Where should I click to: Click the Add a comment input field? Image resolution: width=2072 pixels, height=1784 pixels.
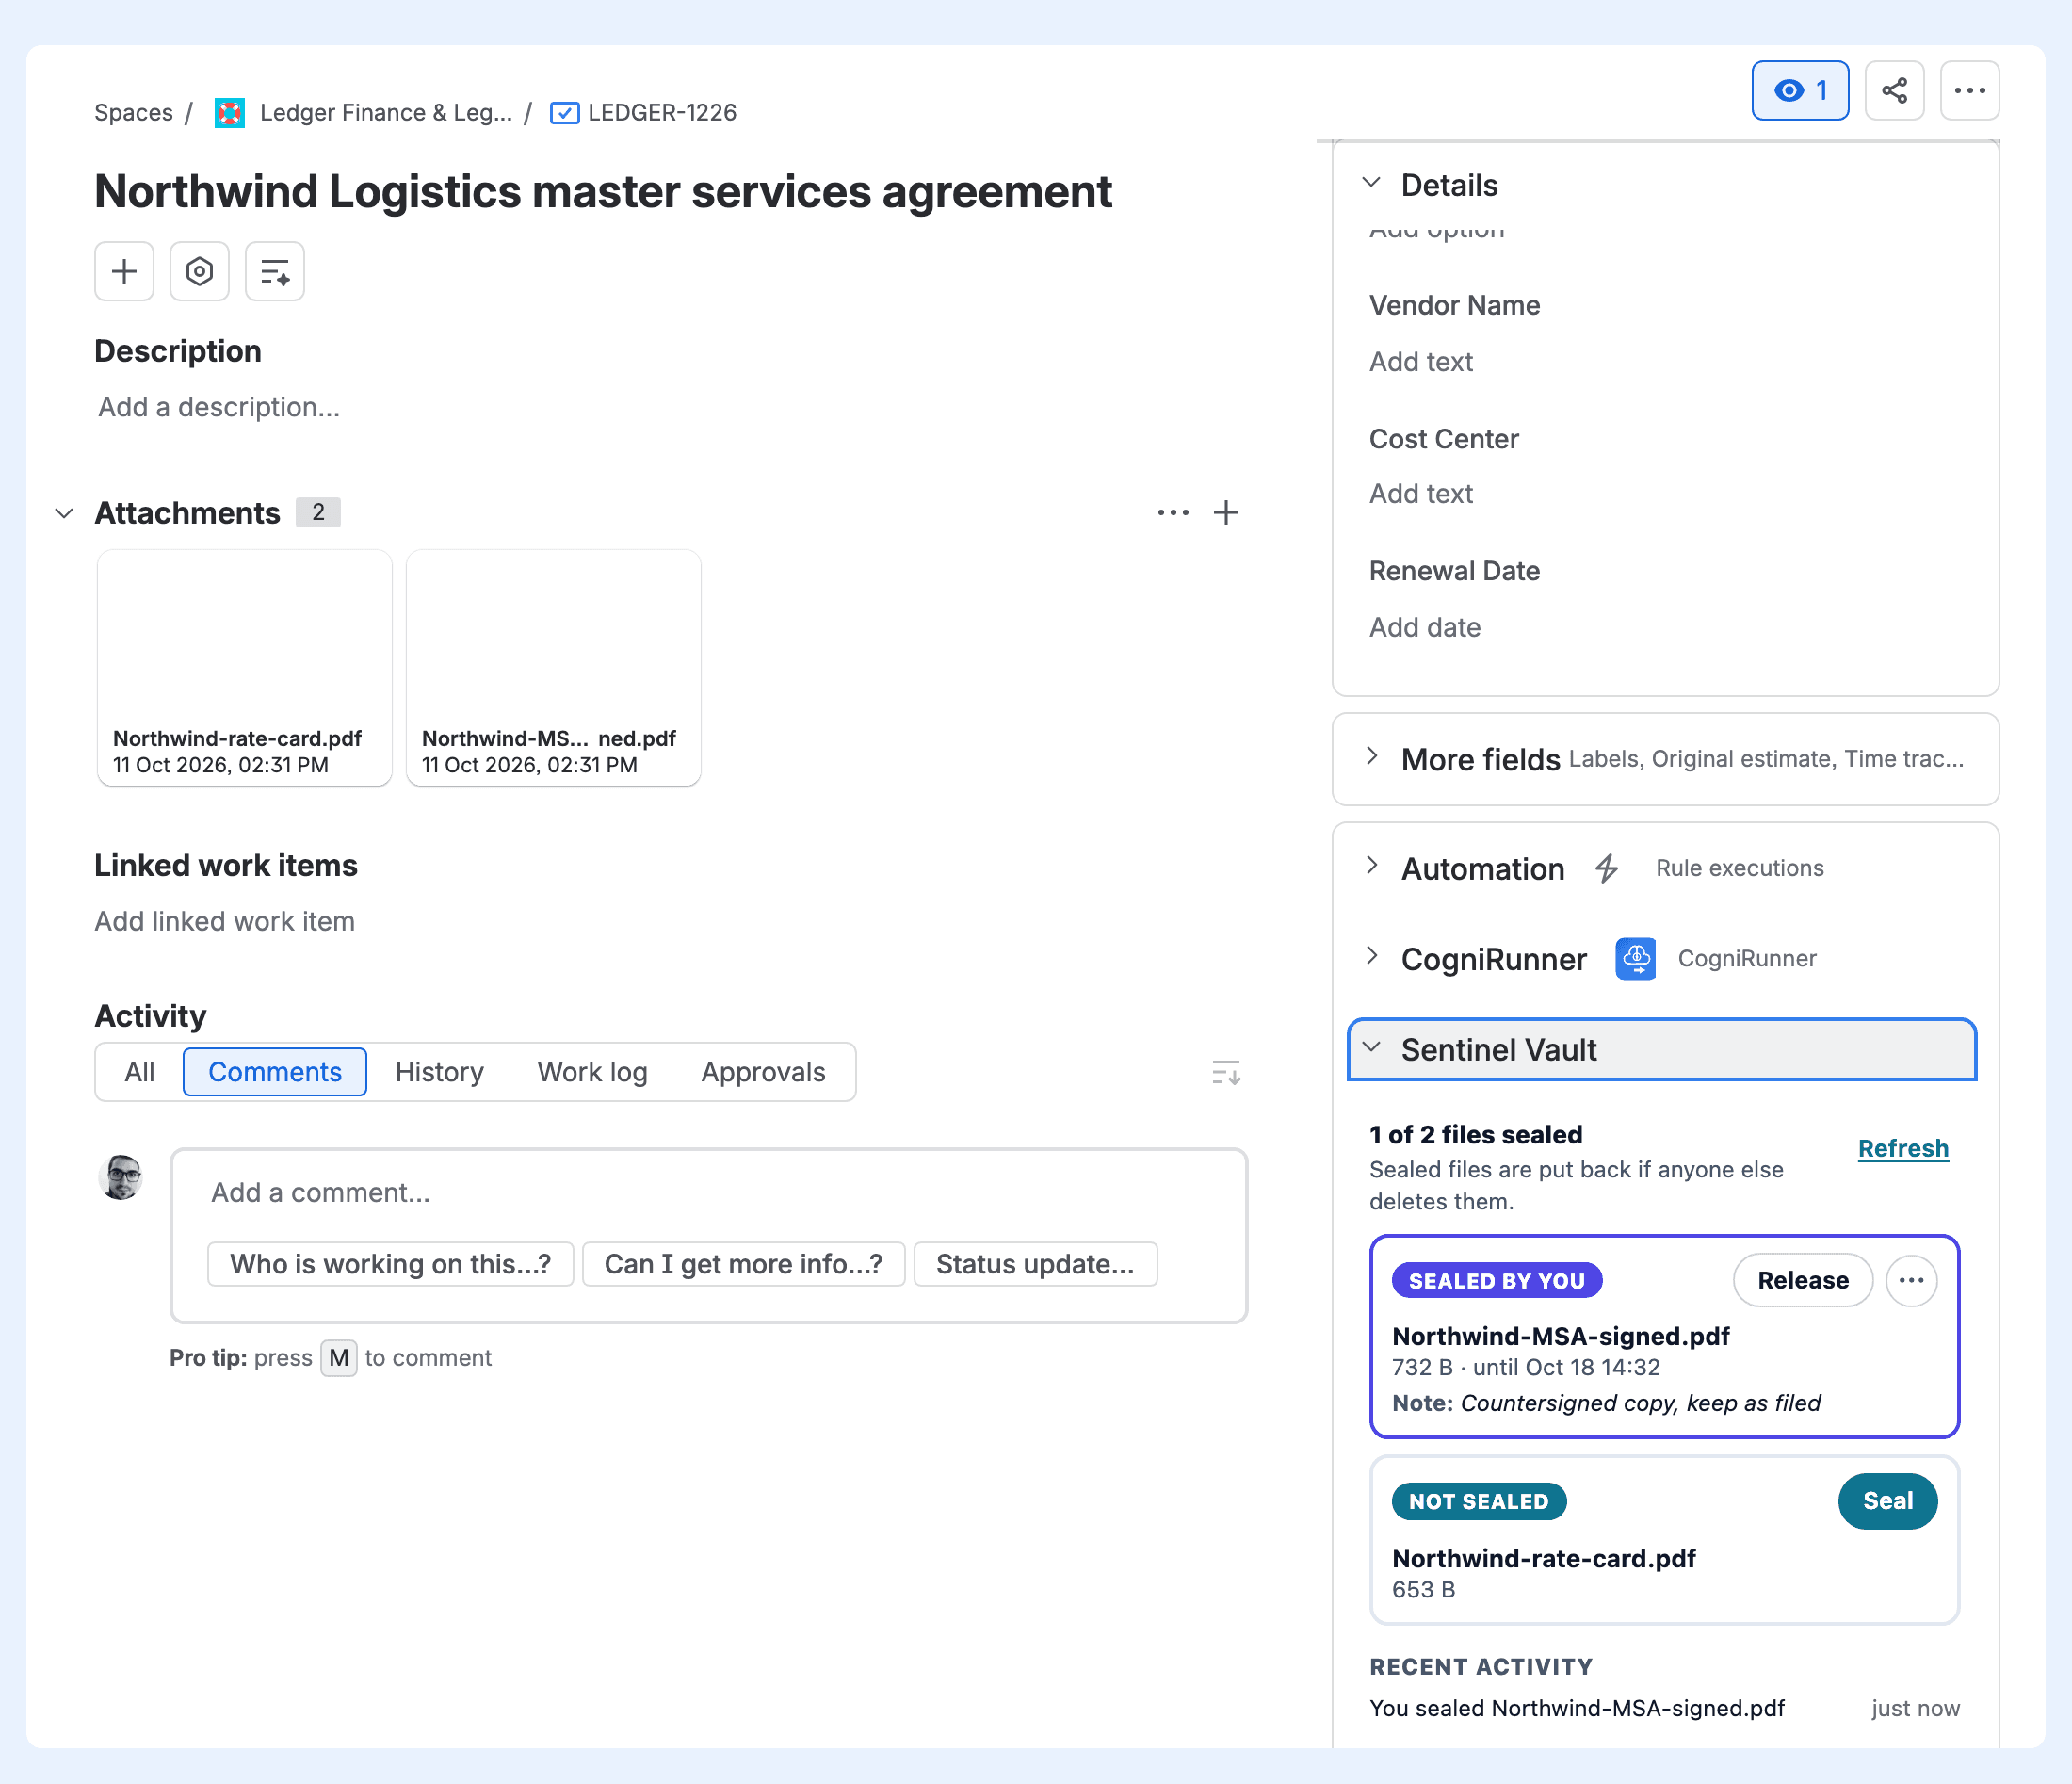[x=709, y=1193]
